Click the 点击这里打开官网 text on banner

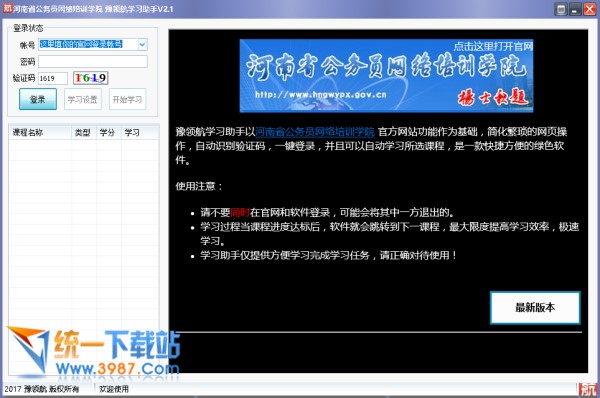pos(493,47)
